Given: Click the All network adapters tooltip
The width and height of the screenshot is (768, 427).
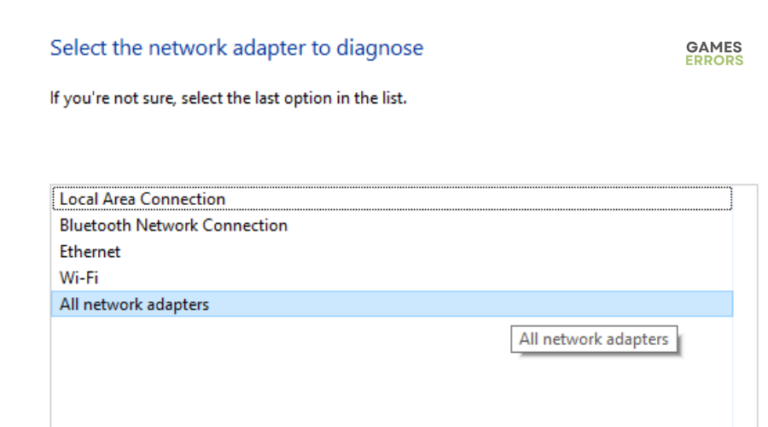Looking at the screenshot, I should point(593,339).
